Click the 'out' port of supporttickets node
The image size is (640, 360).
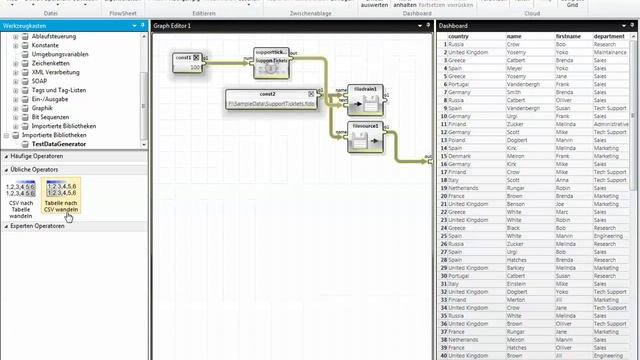click(291, 58)
